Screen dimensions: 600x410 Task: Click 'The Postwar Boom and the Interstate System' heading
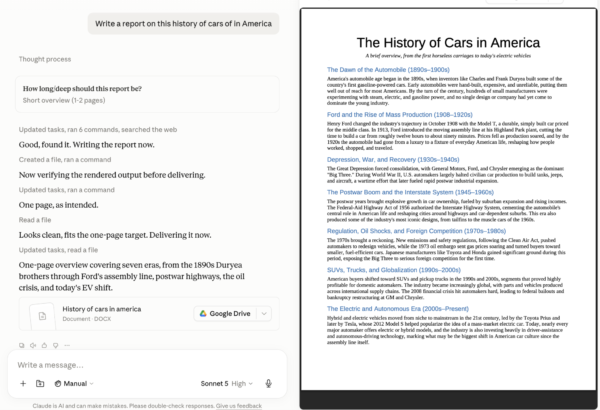(x=410, y=192)
